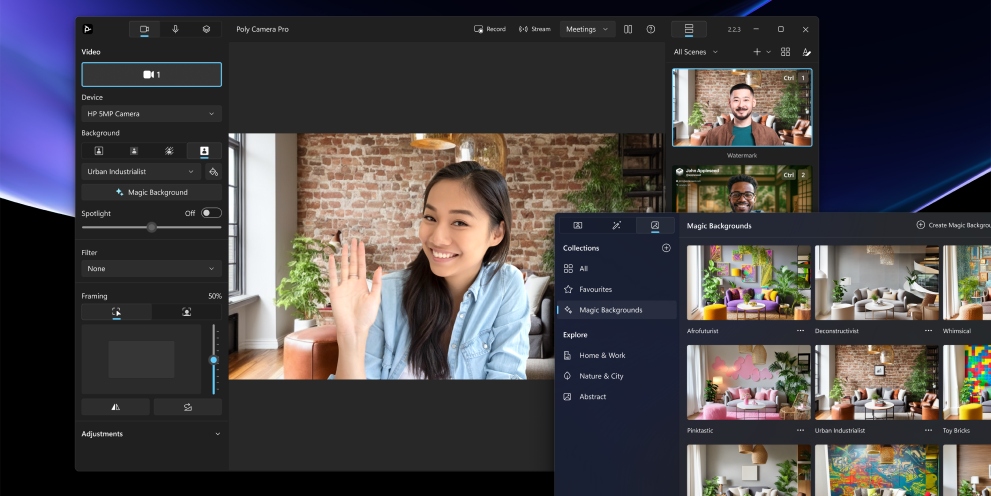Switch scenes to grid view
Image resolution: width=991 pixels, height=496 pixels.
click(786, 52)
